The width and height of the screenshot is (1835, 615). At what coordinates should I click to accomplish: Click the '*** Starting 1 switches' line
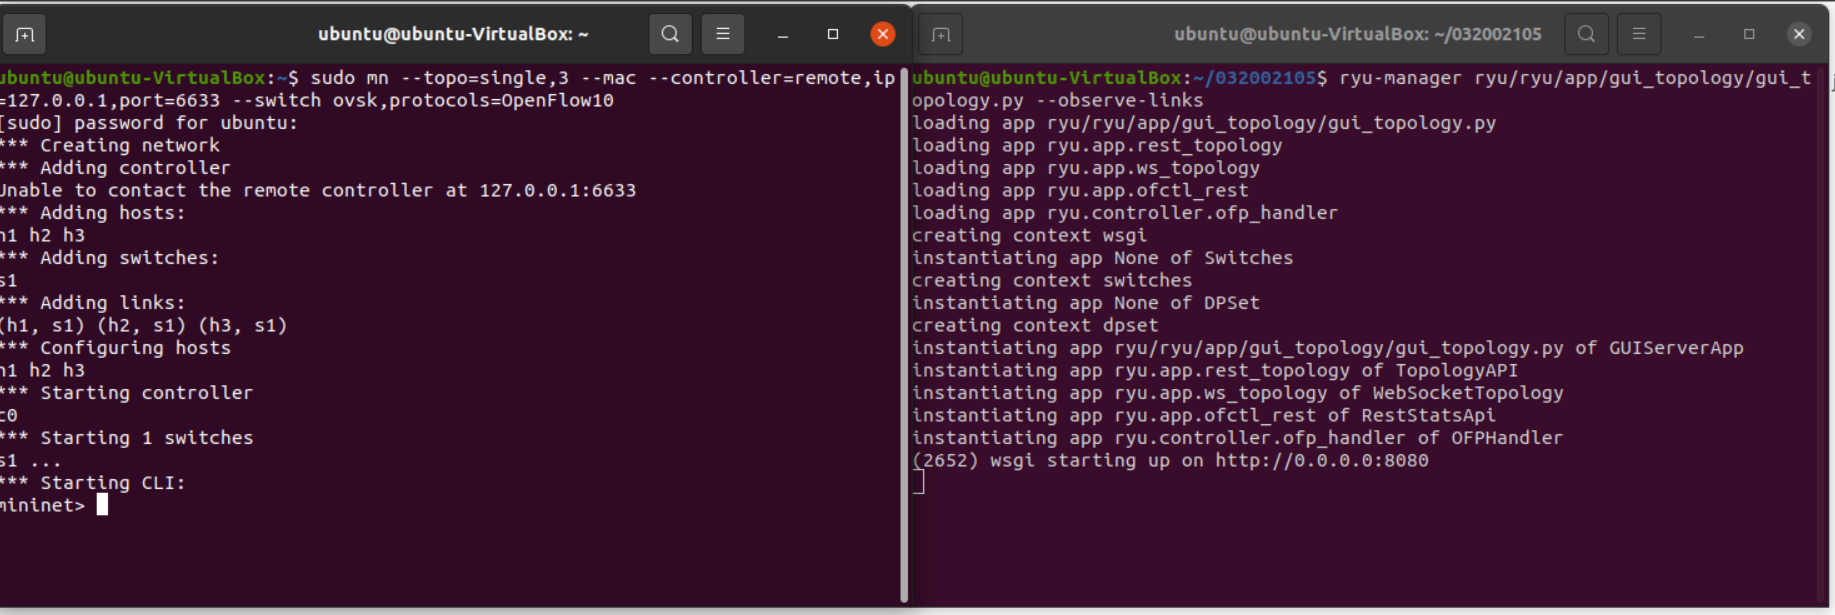point(127,438)
